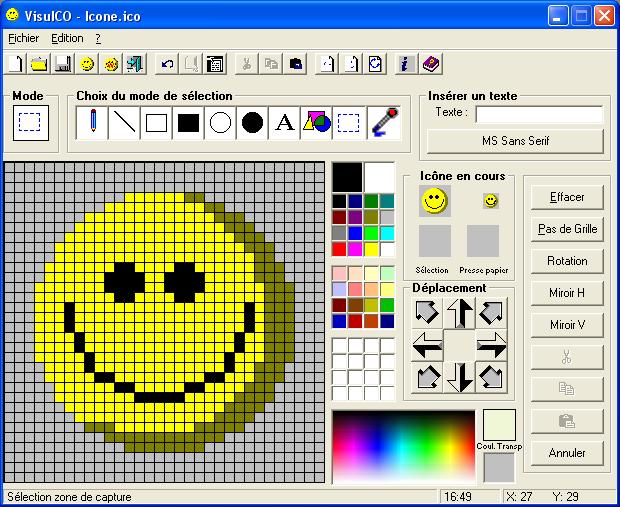Select the filled black rectangle tool
This screenshot has height=507, width=620.
pyautogui.click(x=188, y=123)
